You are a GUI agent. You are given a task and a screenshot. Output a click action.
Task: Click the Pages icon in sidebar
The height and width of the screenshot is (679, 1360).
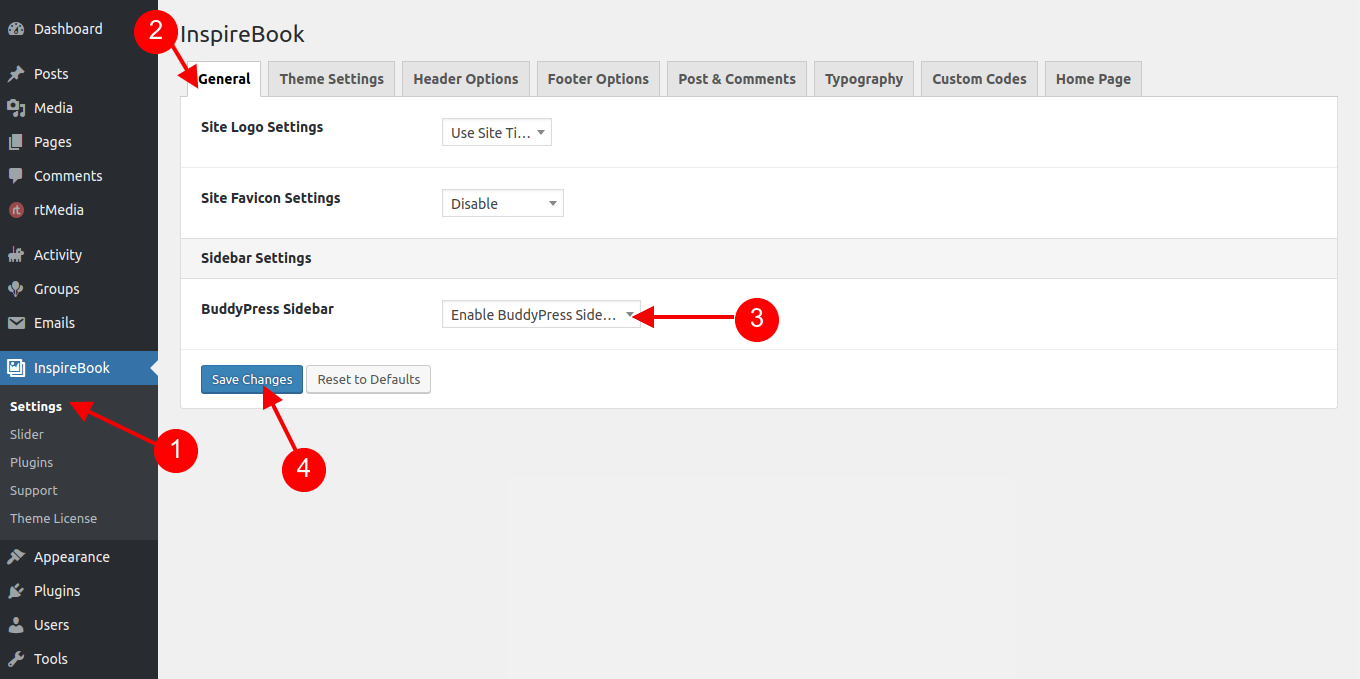(16, 142)
